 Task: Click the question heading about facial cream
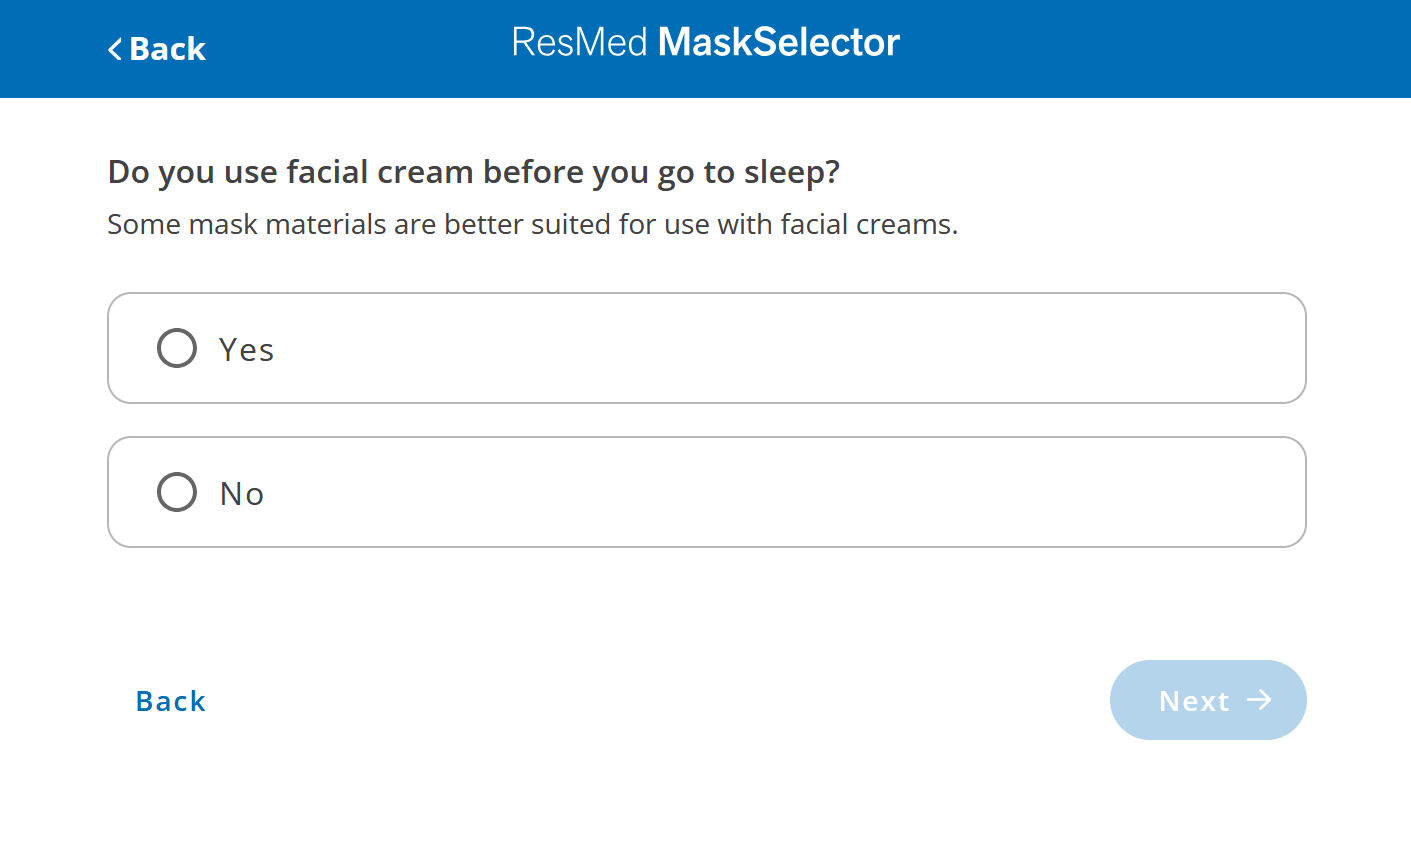pos(473,171)
